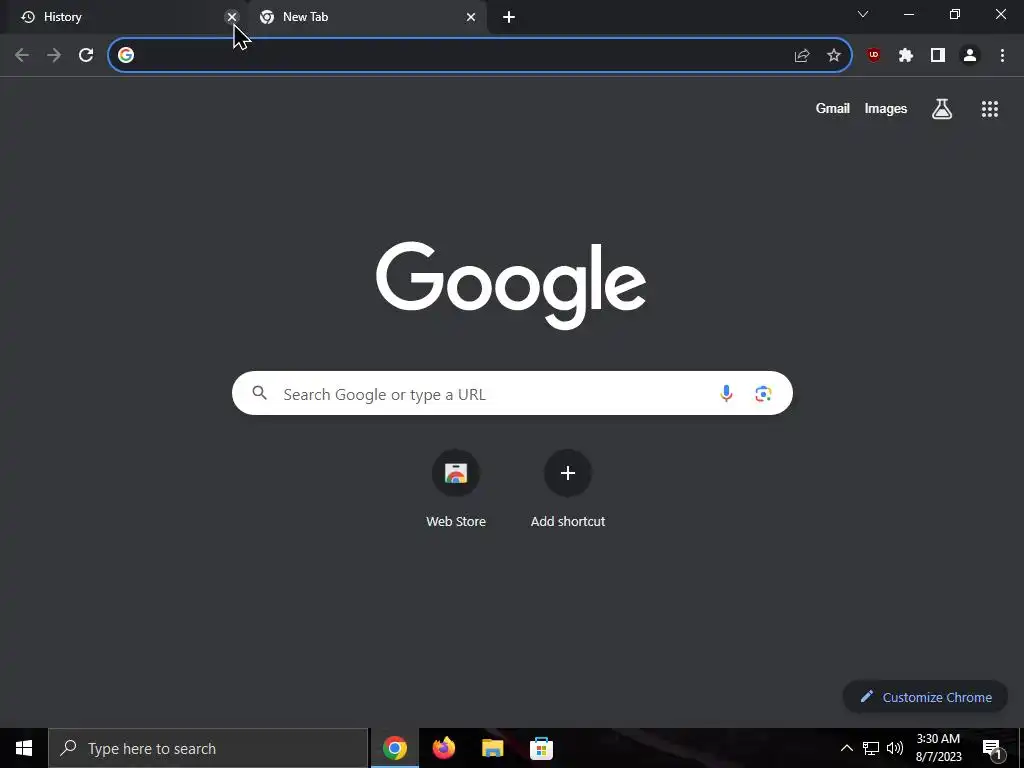This screenshot has width=1024, height=768.
Task: Open Chrome's three-dot menu
Action: pyautogui.click(x=1002, y=55)
